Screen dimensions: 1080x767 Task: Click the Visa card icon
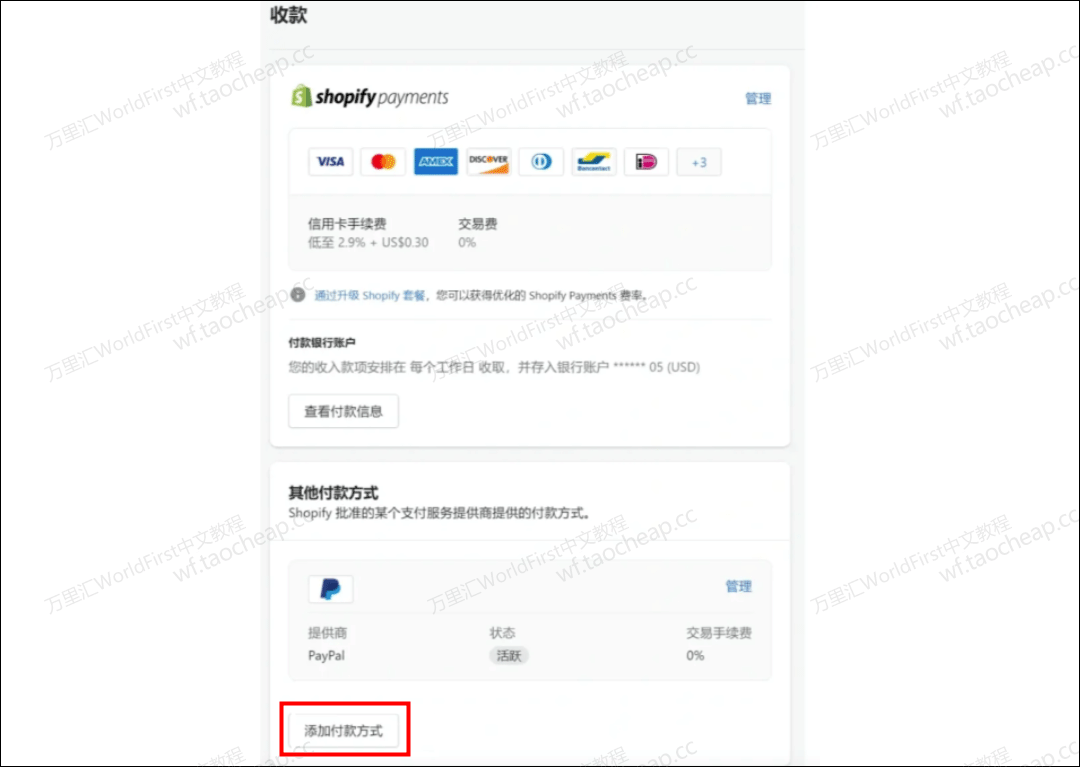tap(331, 162)
